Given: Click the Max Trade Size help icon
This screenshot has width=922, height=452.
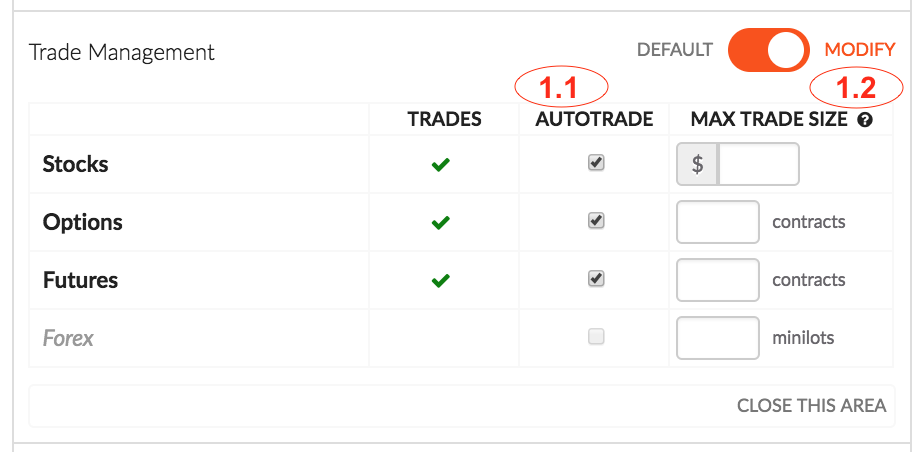Looking at the screenshot, I should (x=865, y=120).
